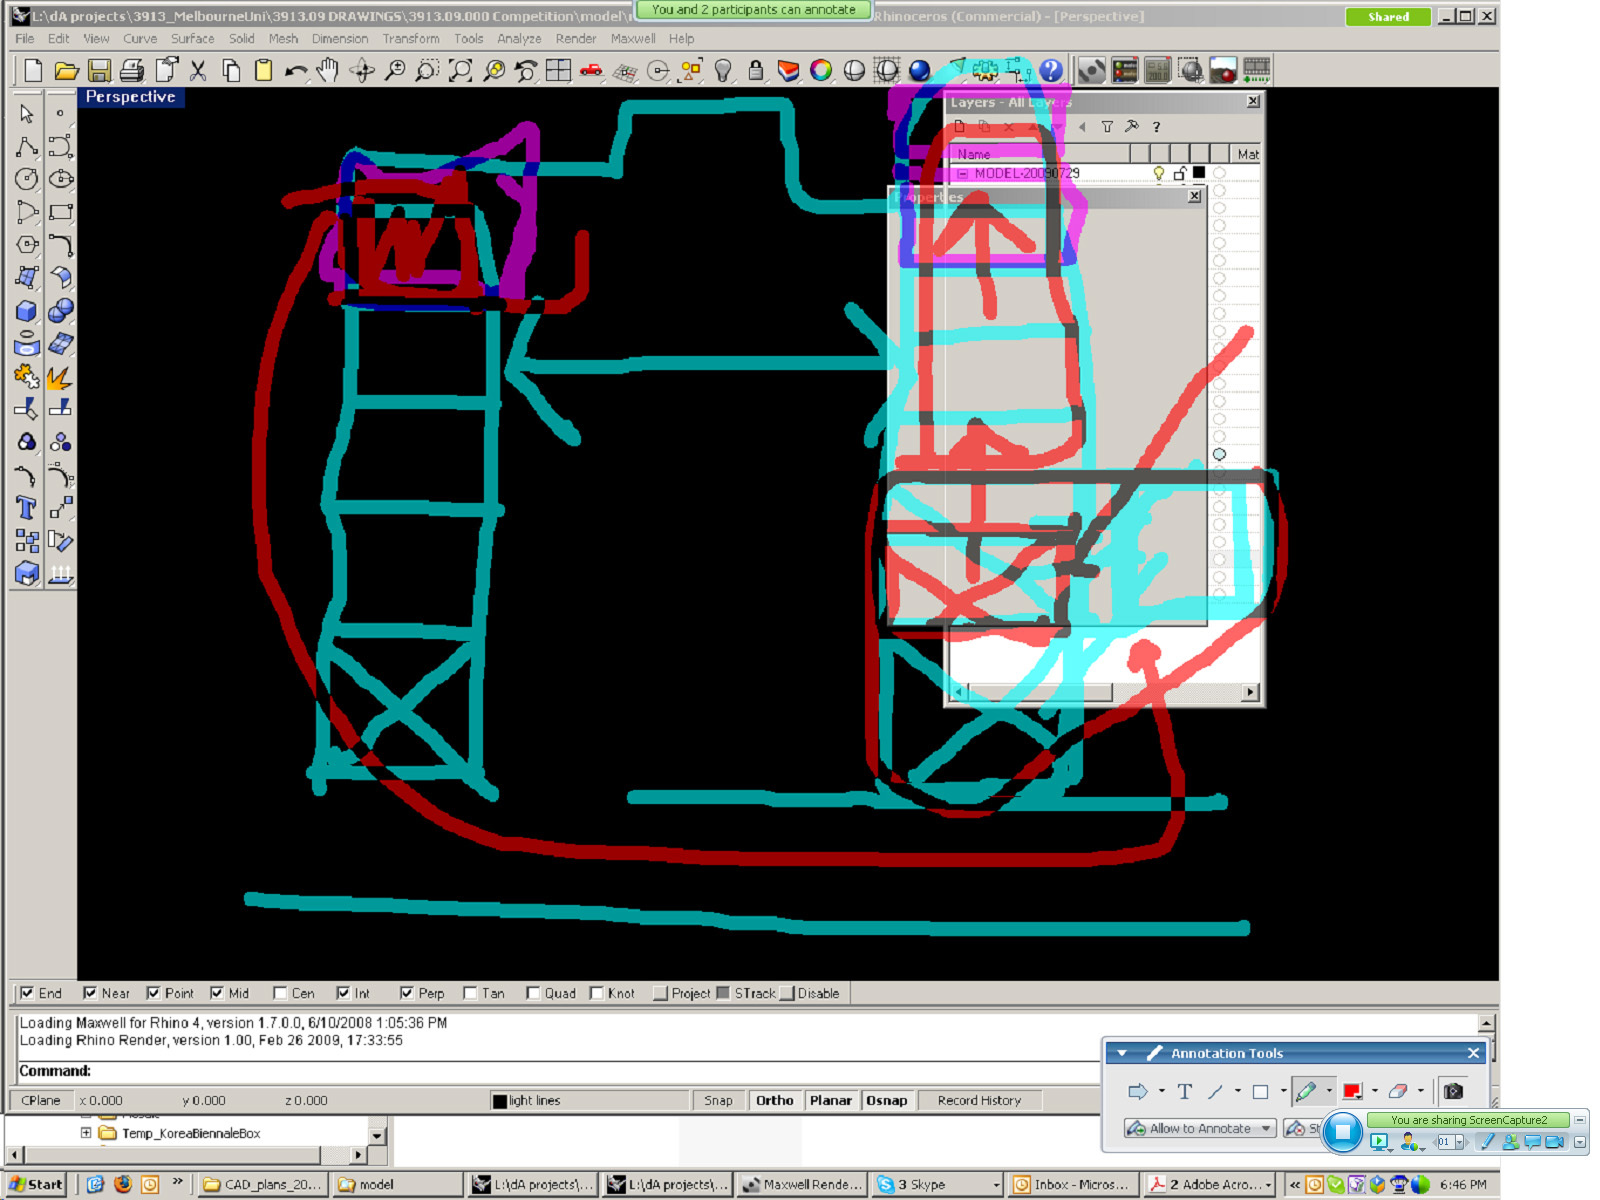Open the Curve menu
Image resolution: width=1600 pixels, height=1200 pixels.
140,38
